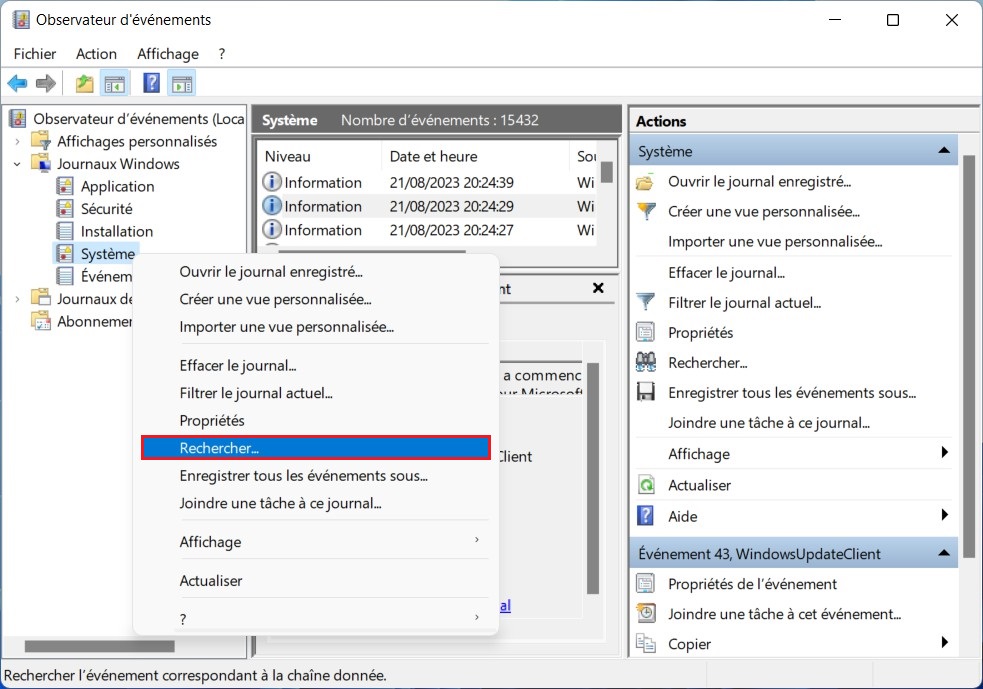This screenshot has width=983, height=689.
Task: Click the binoculars Rechercher icon in Actions
Action: point(646,363)
